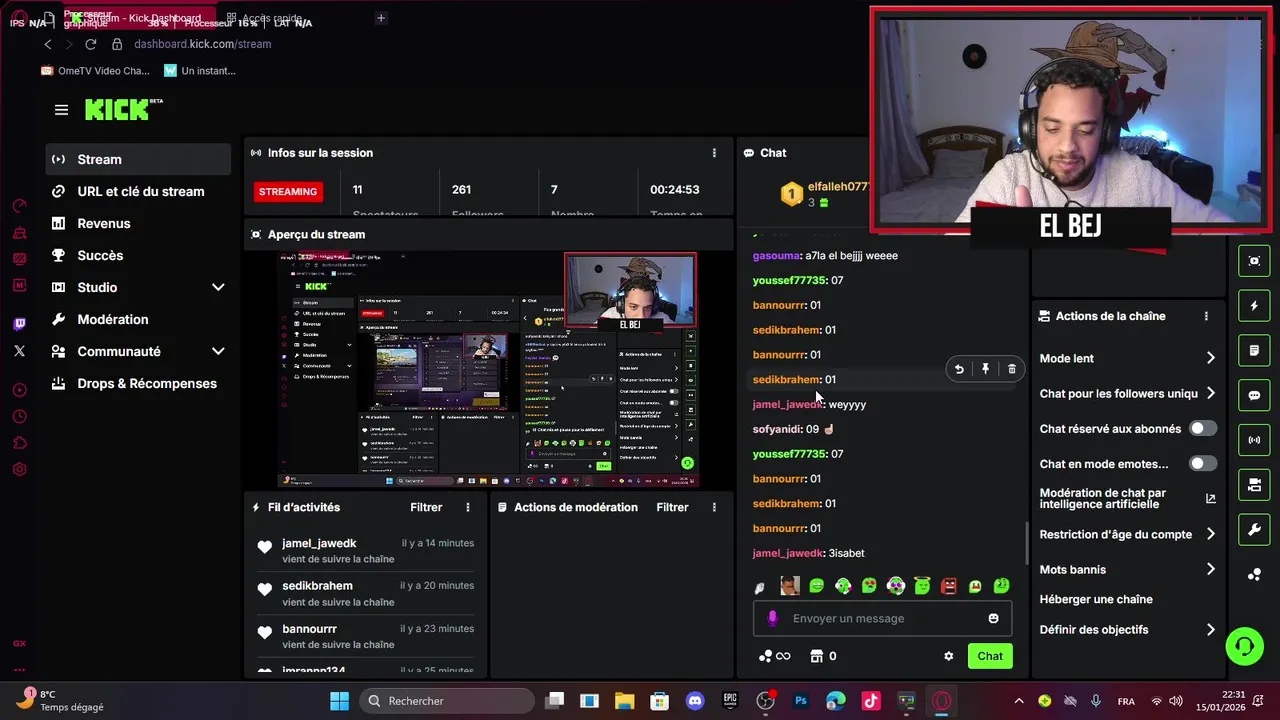Click the shop icon below chat

point(816,656)
